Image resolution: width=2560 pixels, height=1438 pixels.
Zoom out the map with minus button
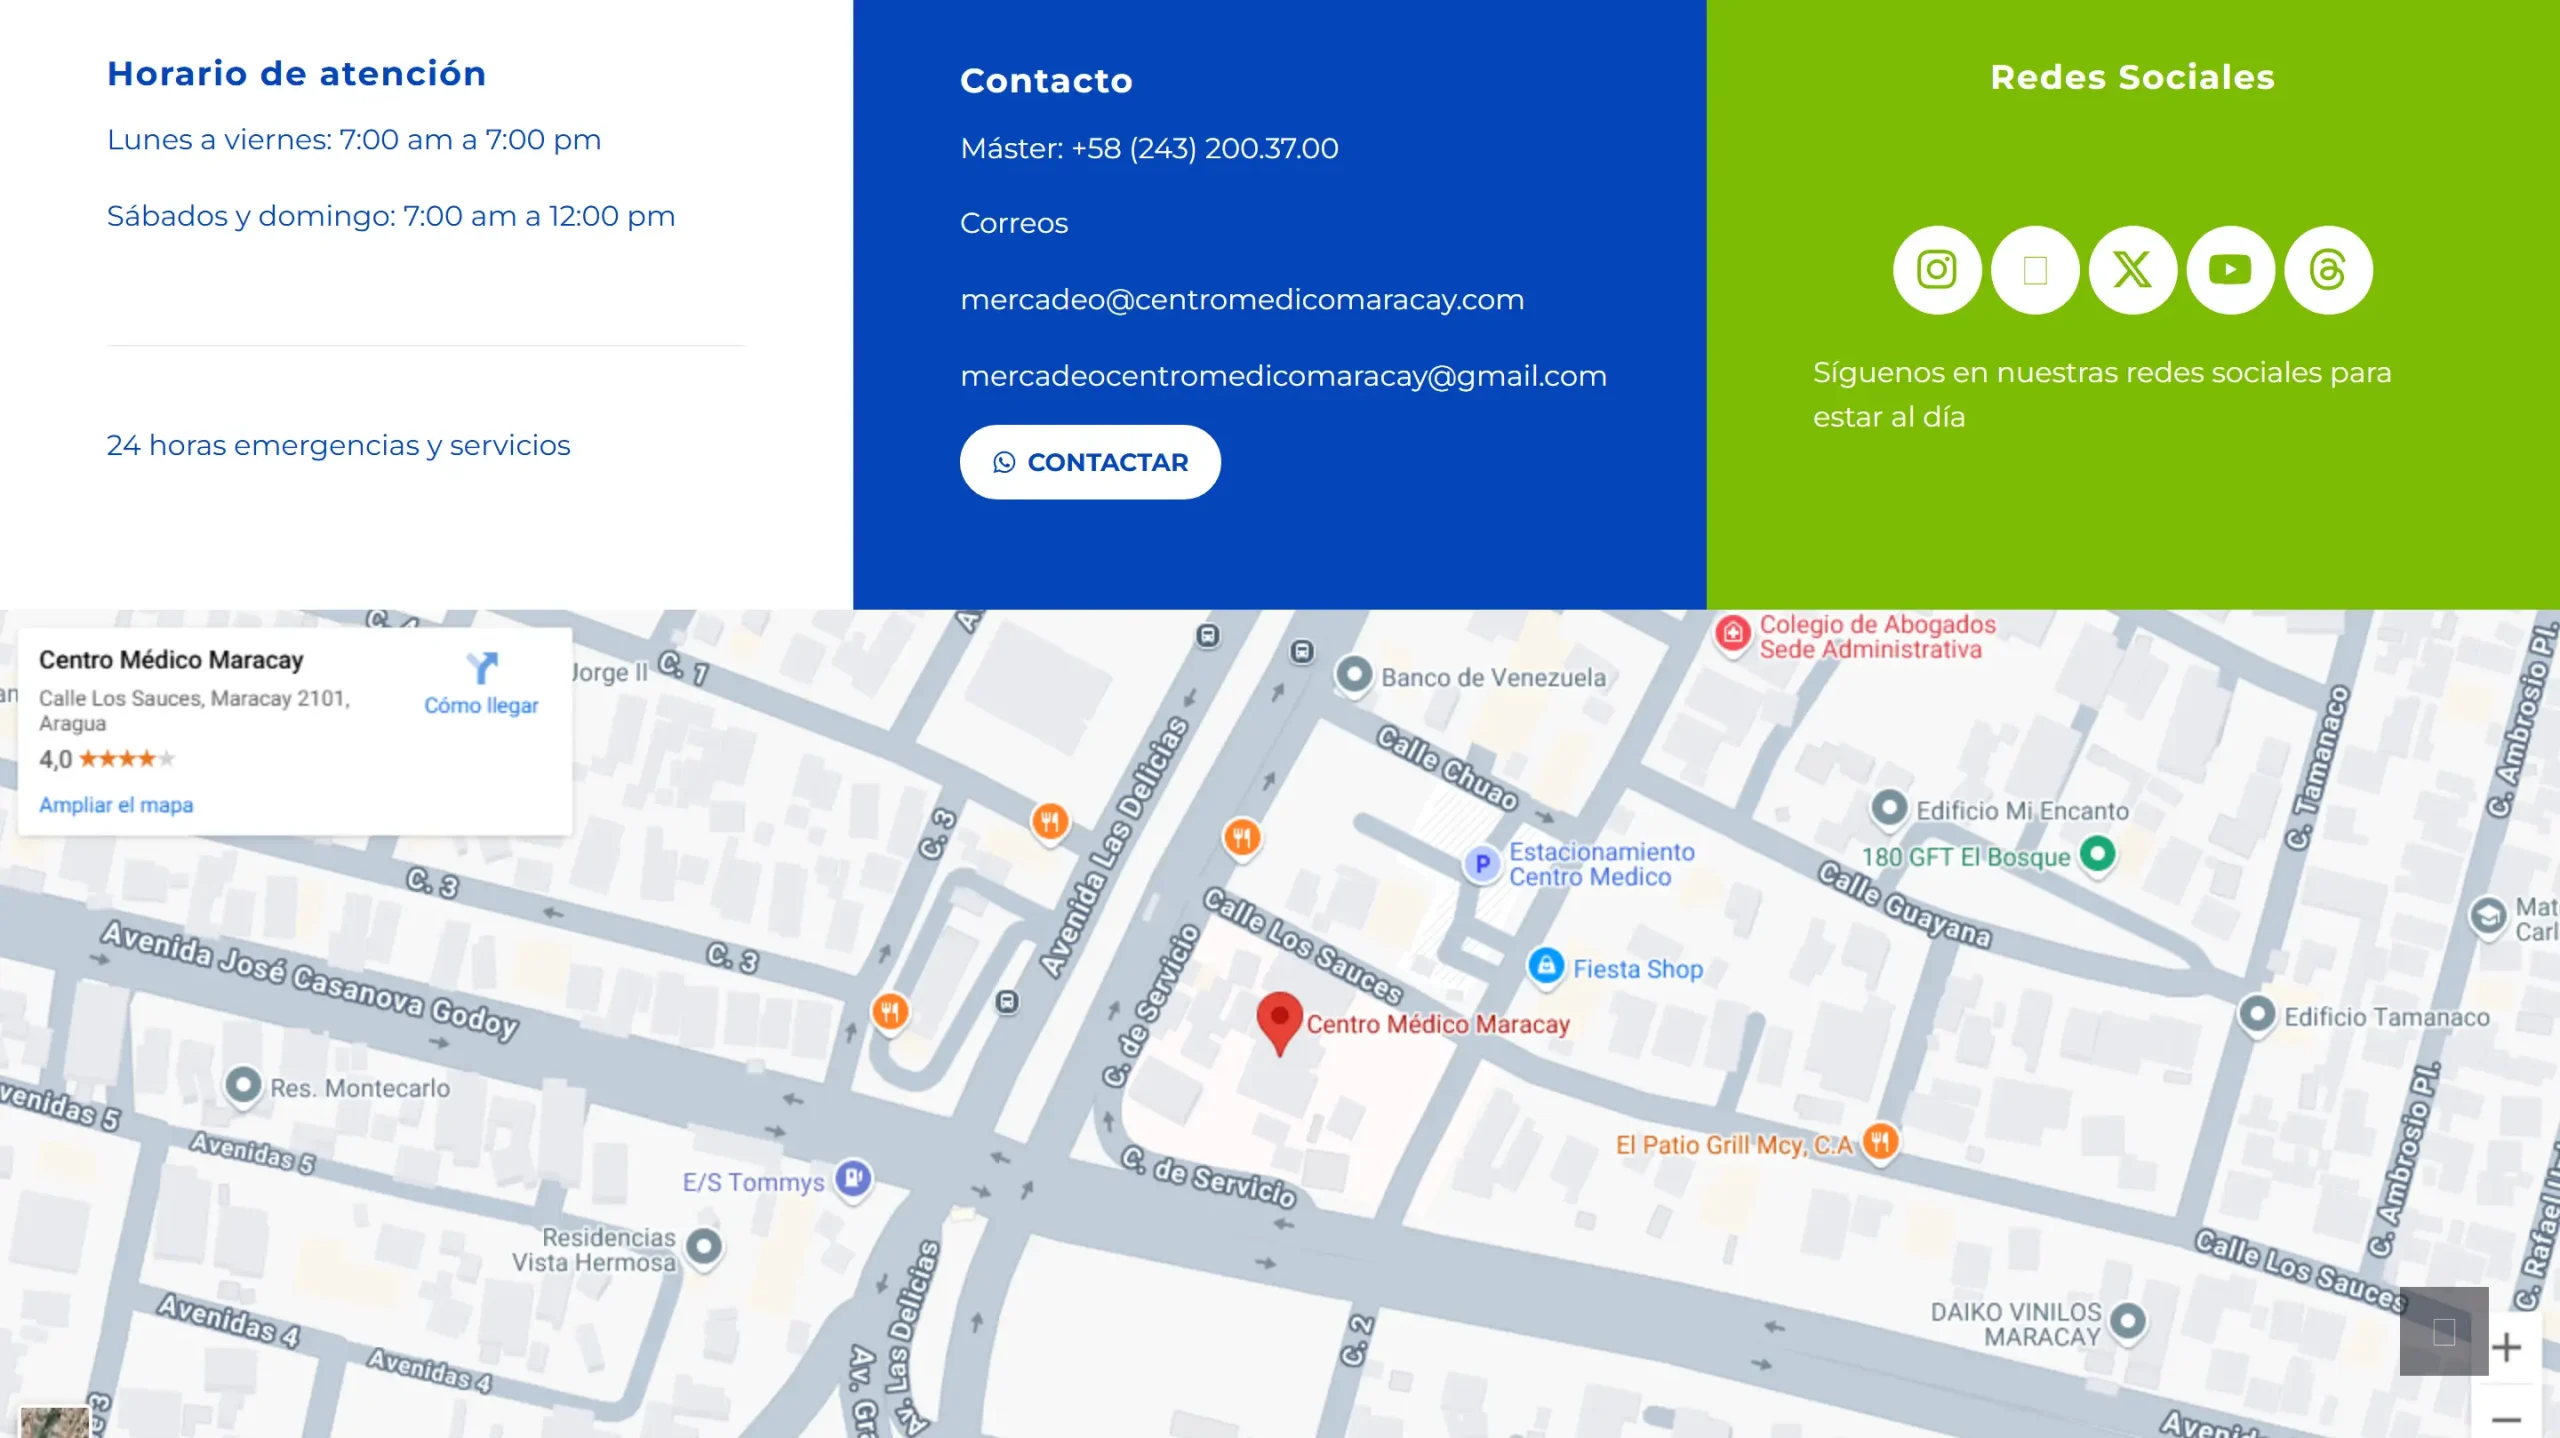coord(2506,1418)
